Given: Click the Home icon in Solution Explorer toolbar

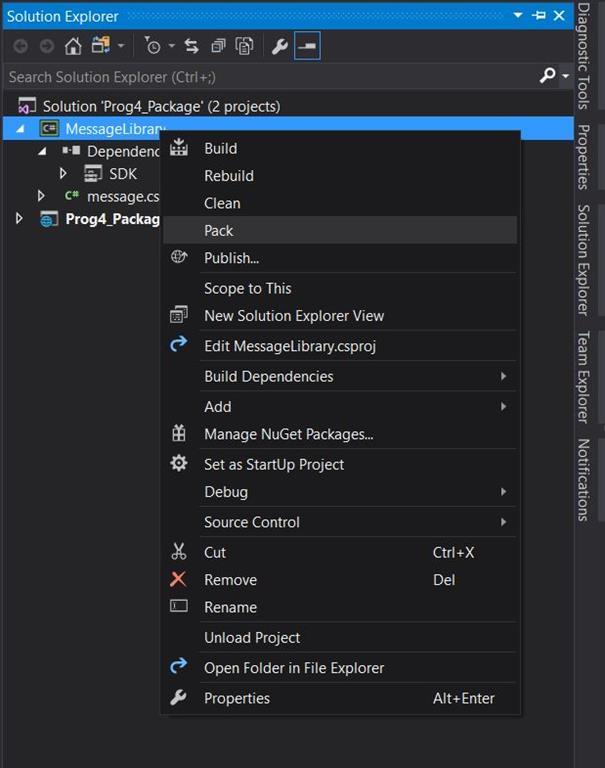Looking at the screenshot, I should (x=73, y=46).
